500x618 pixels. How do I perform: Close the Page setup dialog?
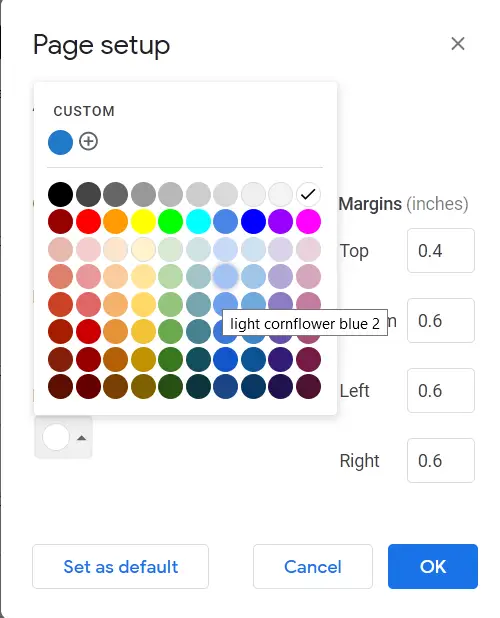pyautogui.click(x=457, y=44)
